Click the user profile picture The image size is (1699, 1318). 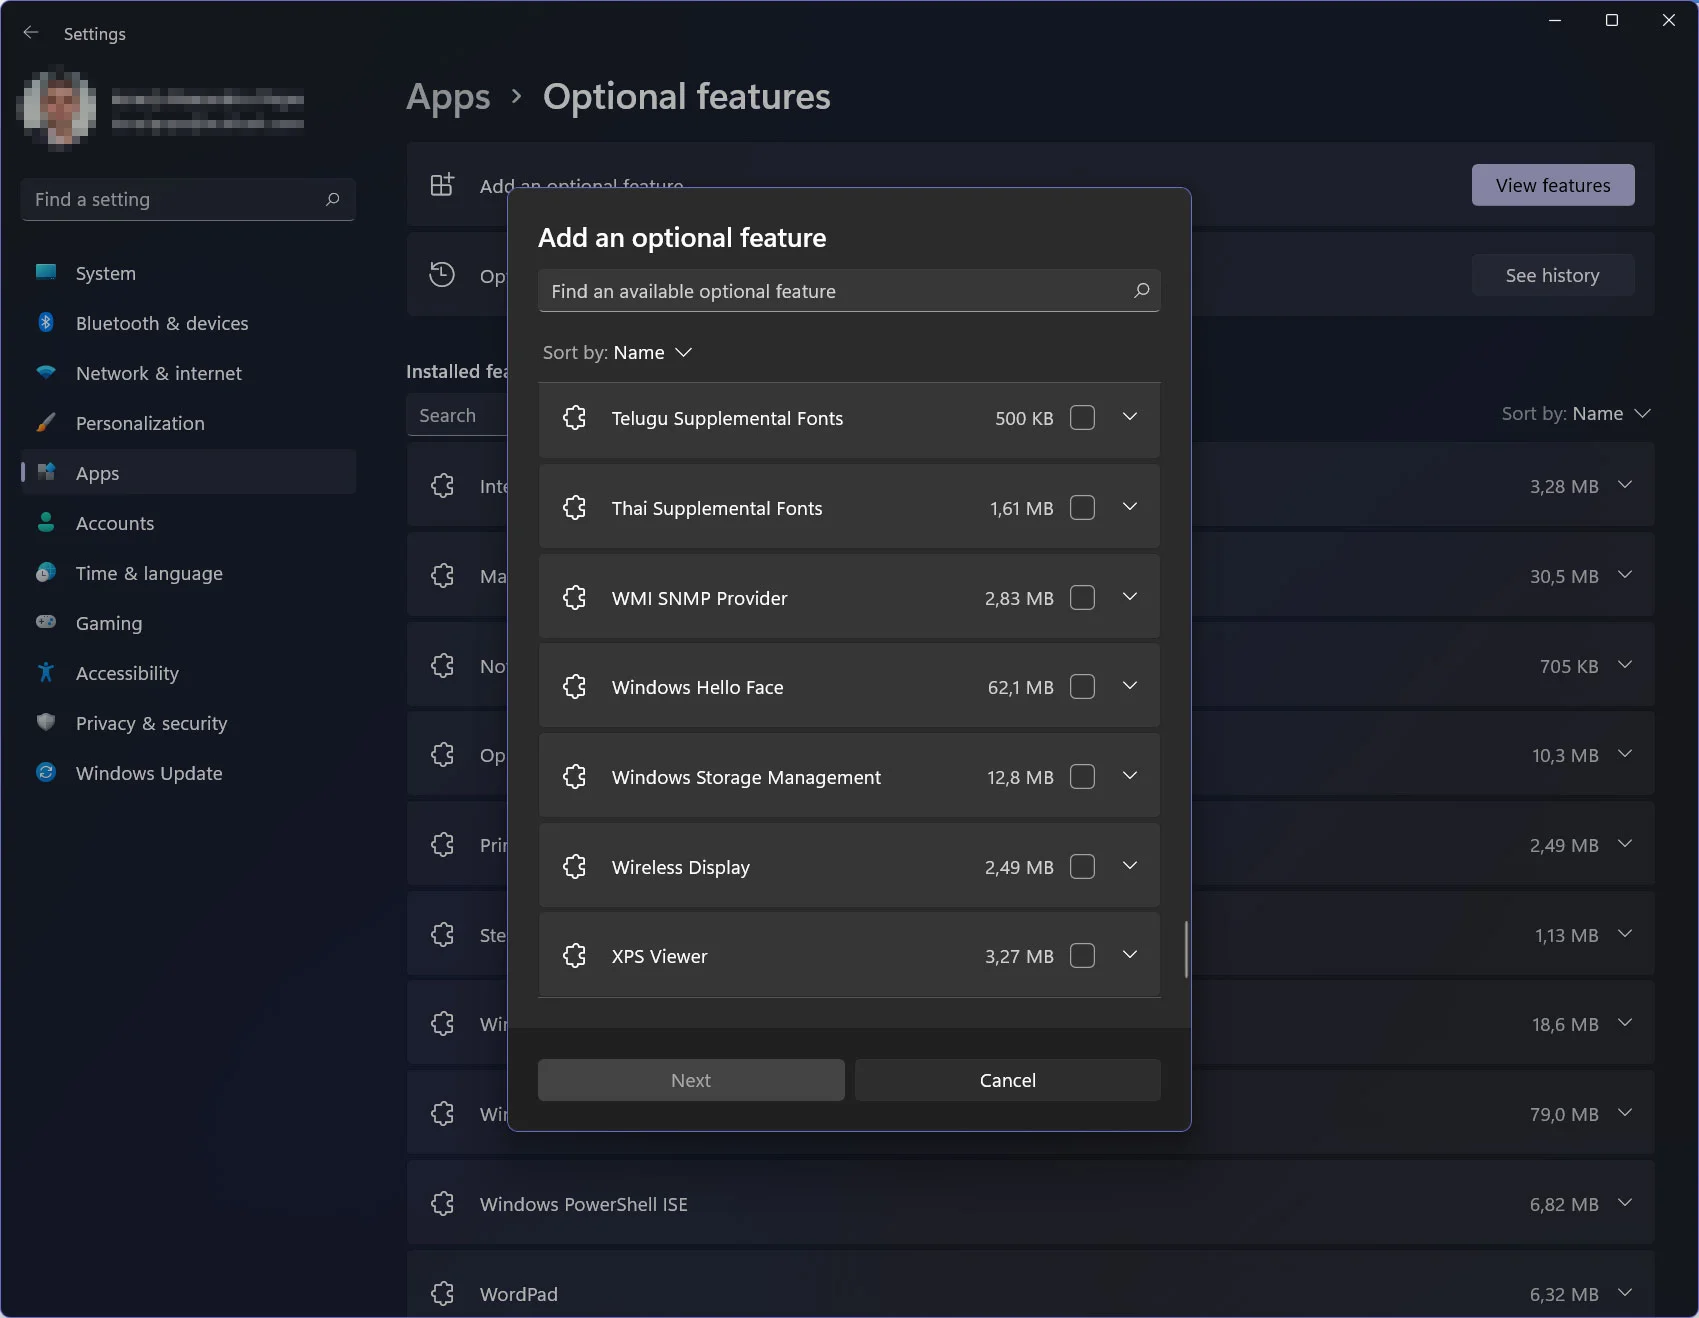58,107
